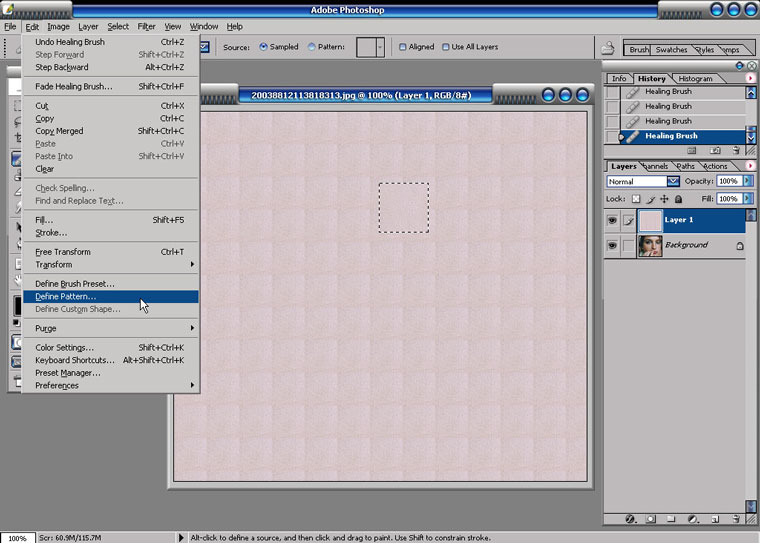Open the pattern picker dropdown in options bar
Viewport: 760px width, 543px height.
point(379,47)
